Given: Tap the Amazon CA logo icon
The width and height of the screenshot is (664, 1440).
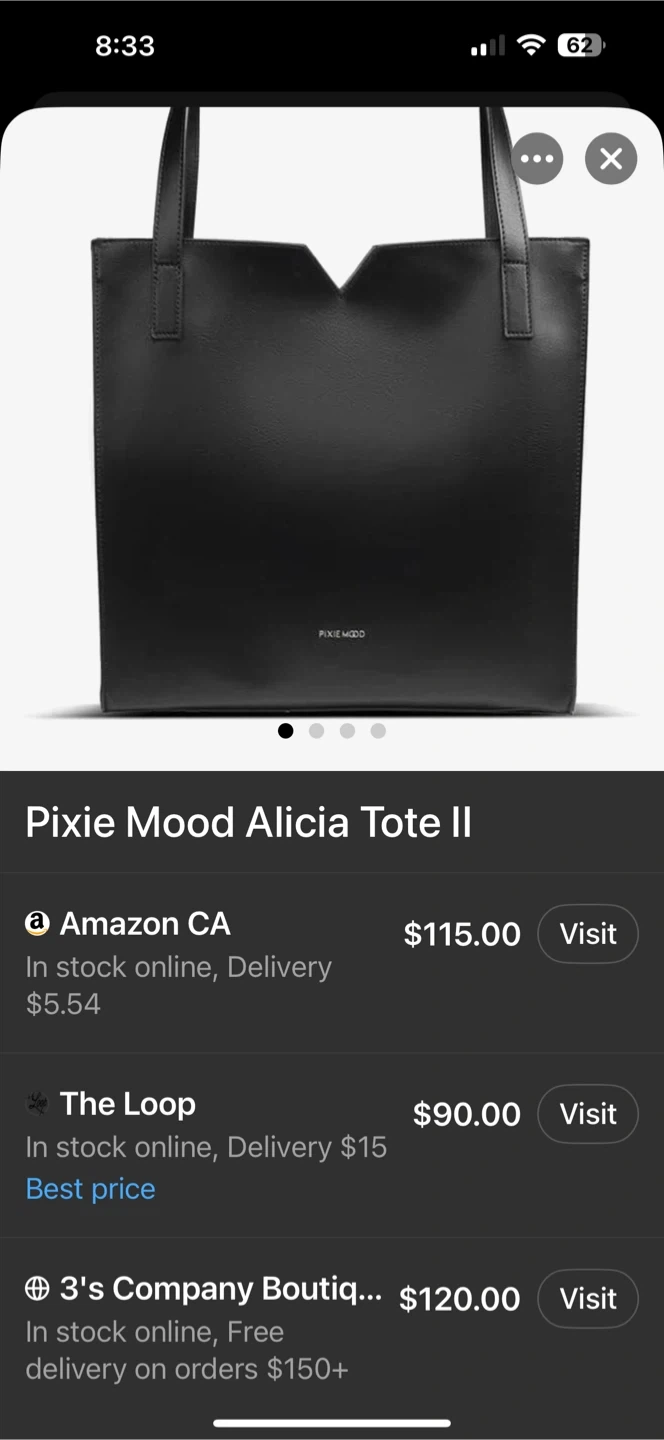Looking at the screenshot, I should click(x=37, y=924).
